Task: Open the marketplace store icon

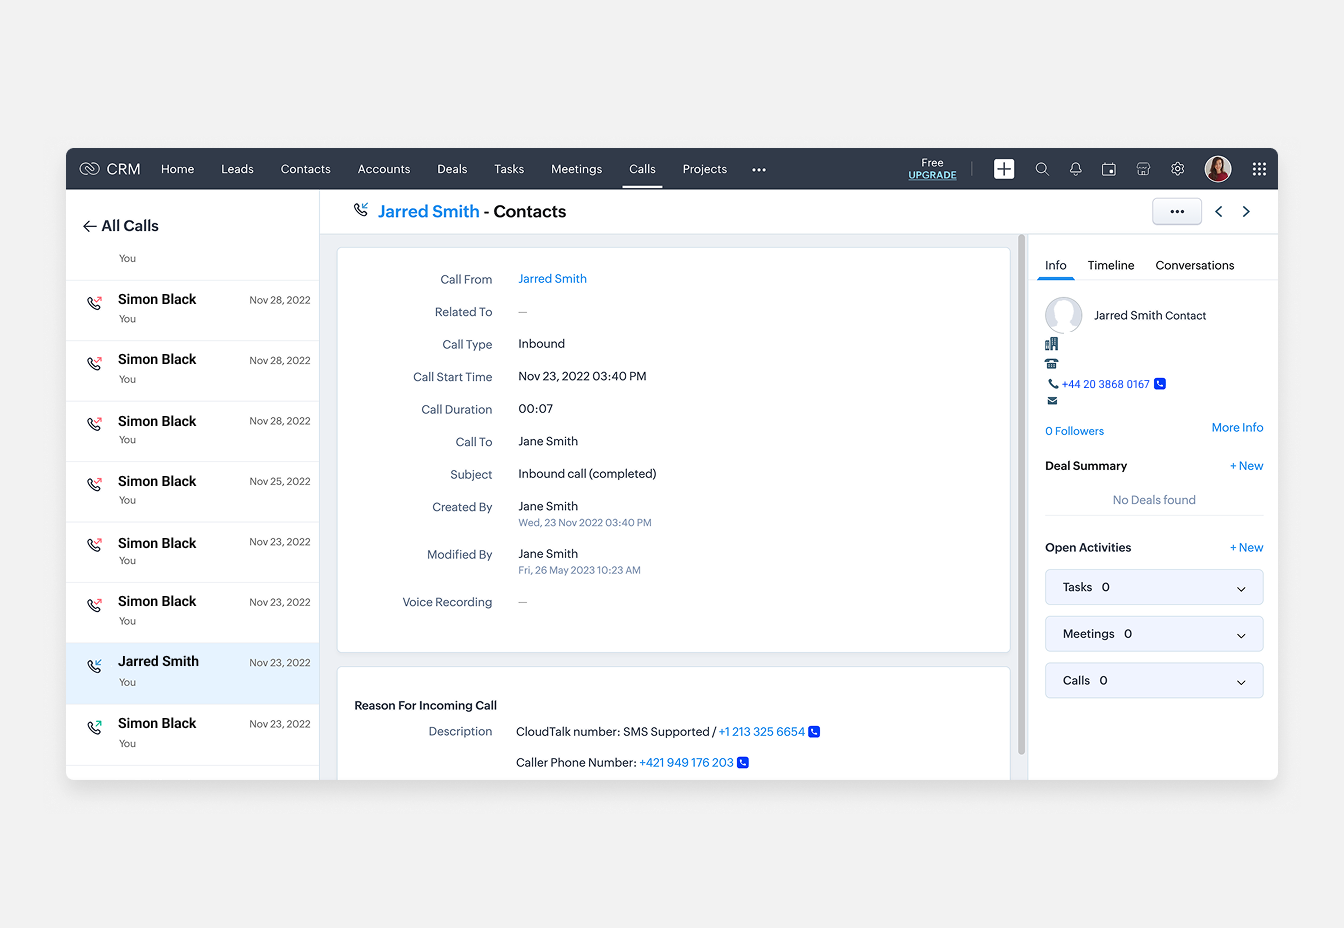Action: pos(1143,169)
